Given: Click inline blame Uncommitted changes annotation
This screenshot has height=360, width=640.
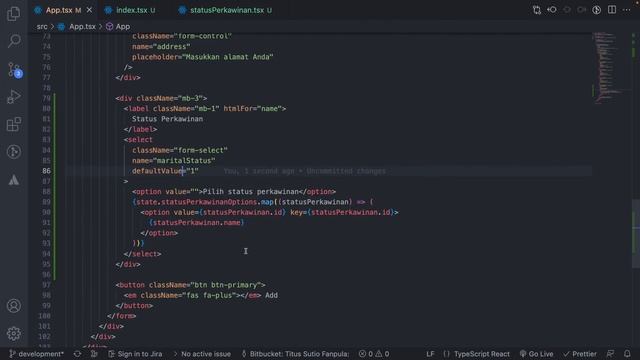Looking at the screenshot, I should pos(304,171).
